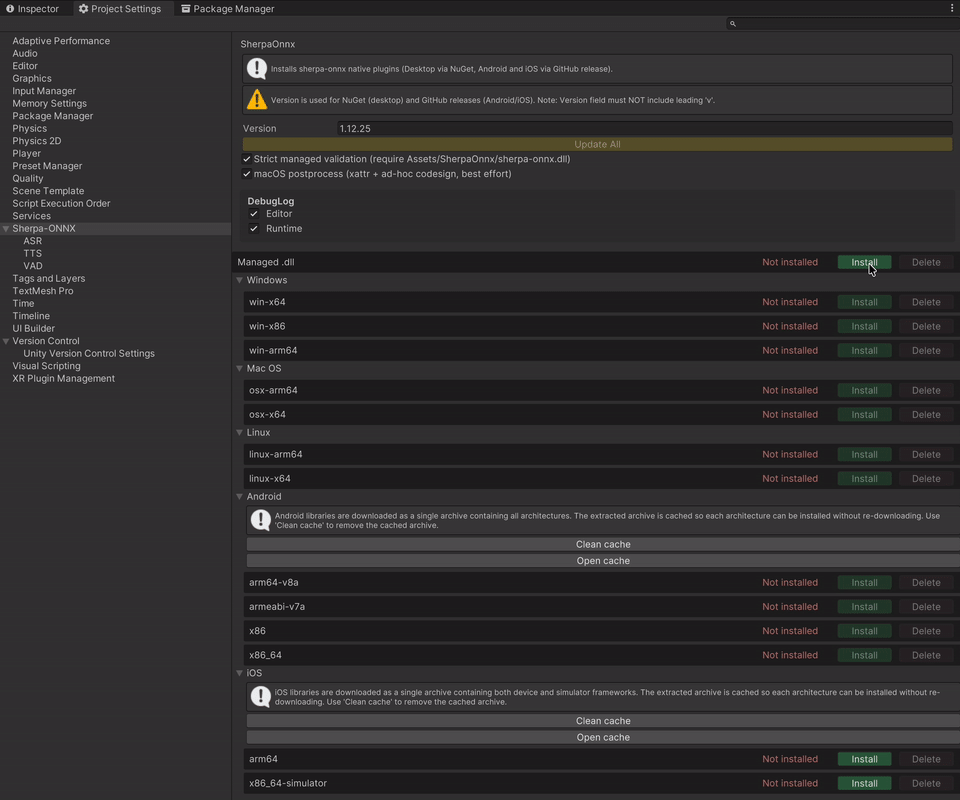Open VAD settings under Sherpa-ONNX

tap(33, 266)
